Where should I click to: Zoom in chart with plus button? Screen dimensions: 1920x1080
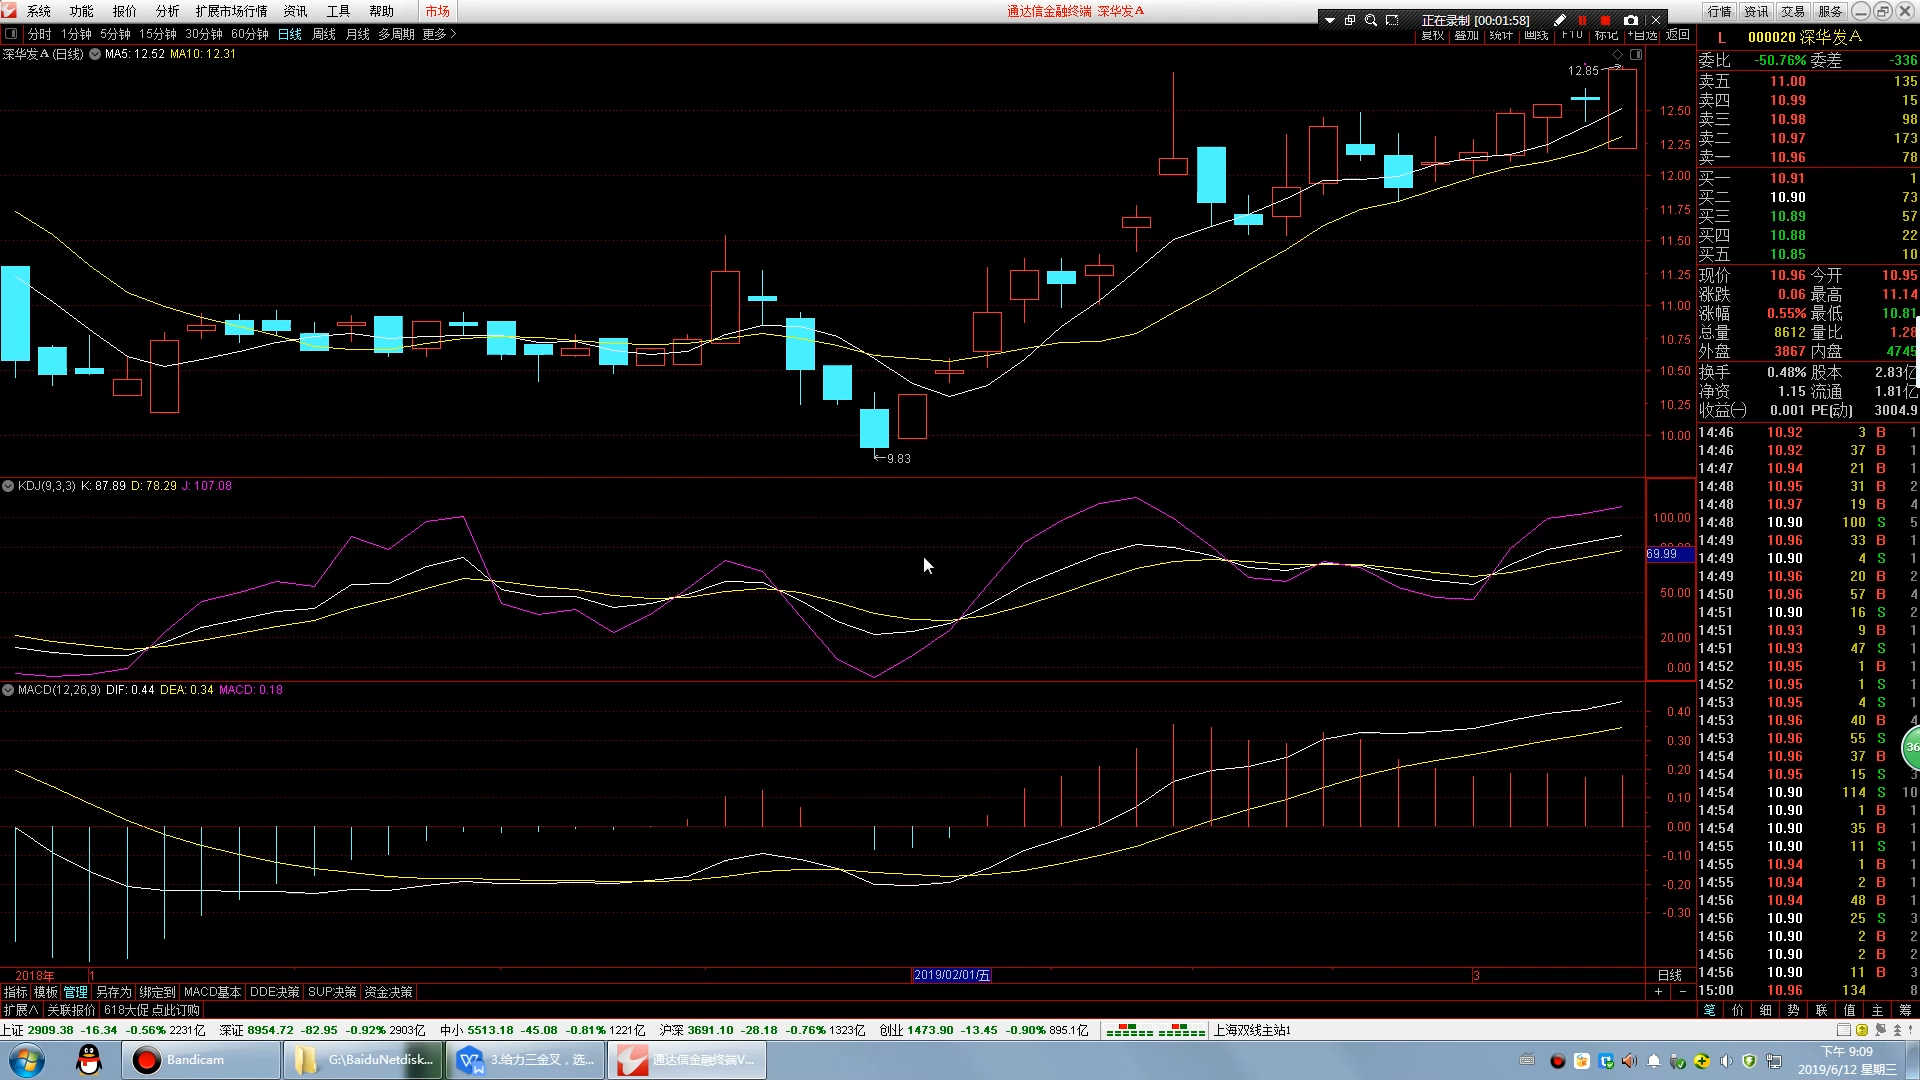click(1658, 992)
